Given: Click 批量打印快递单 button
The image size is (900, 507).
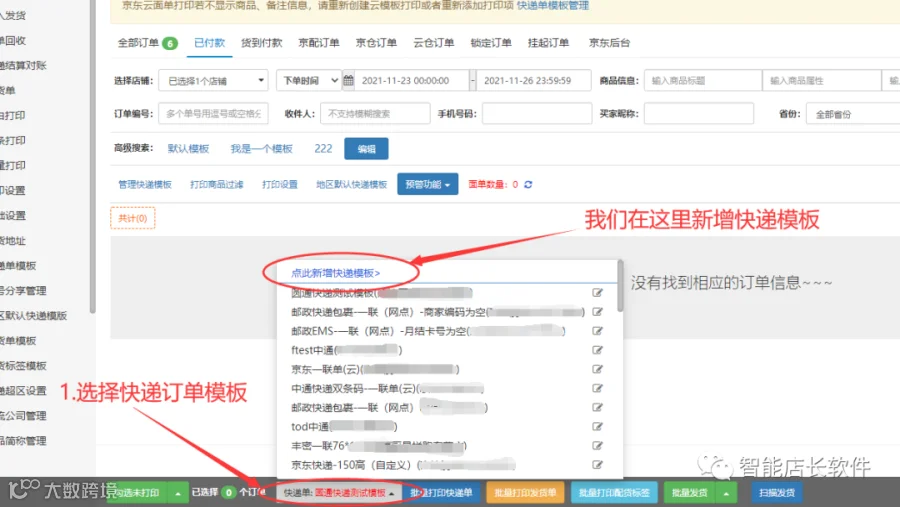Looking at the screenshot, I should (x=441, y=493).
